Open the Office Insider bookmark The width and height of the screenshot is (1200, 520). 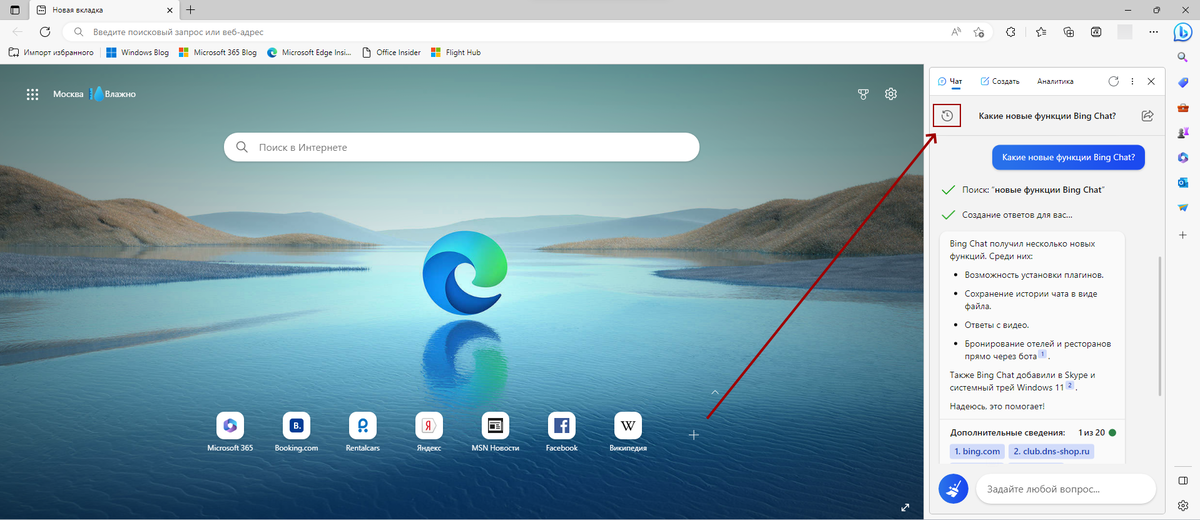coord(391,52)
